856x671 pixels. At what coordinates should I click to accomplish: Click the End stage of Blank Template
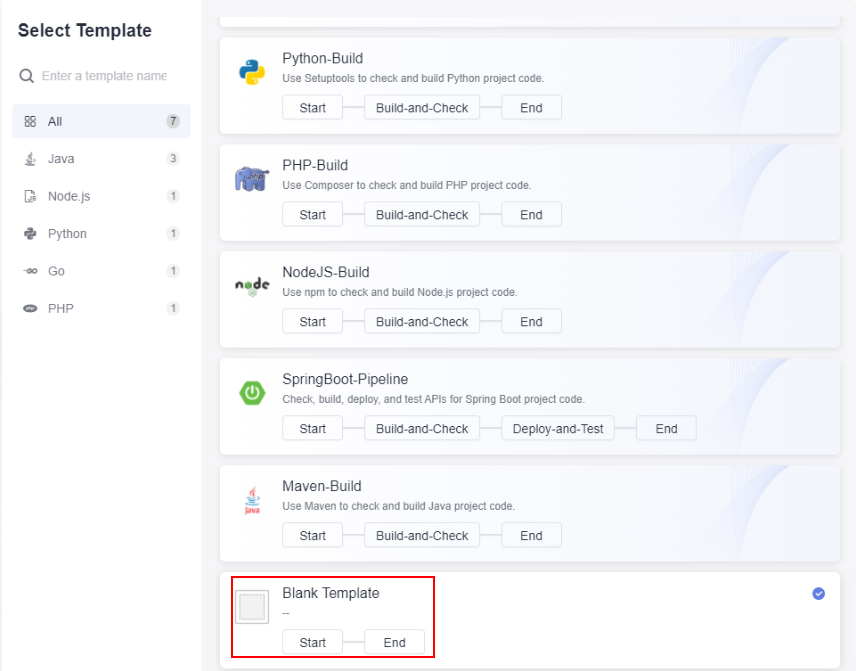click(394, 643)
